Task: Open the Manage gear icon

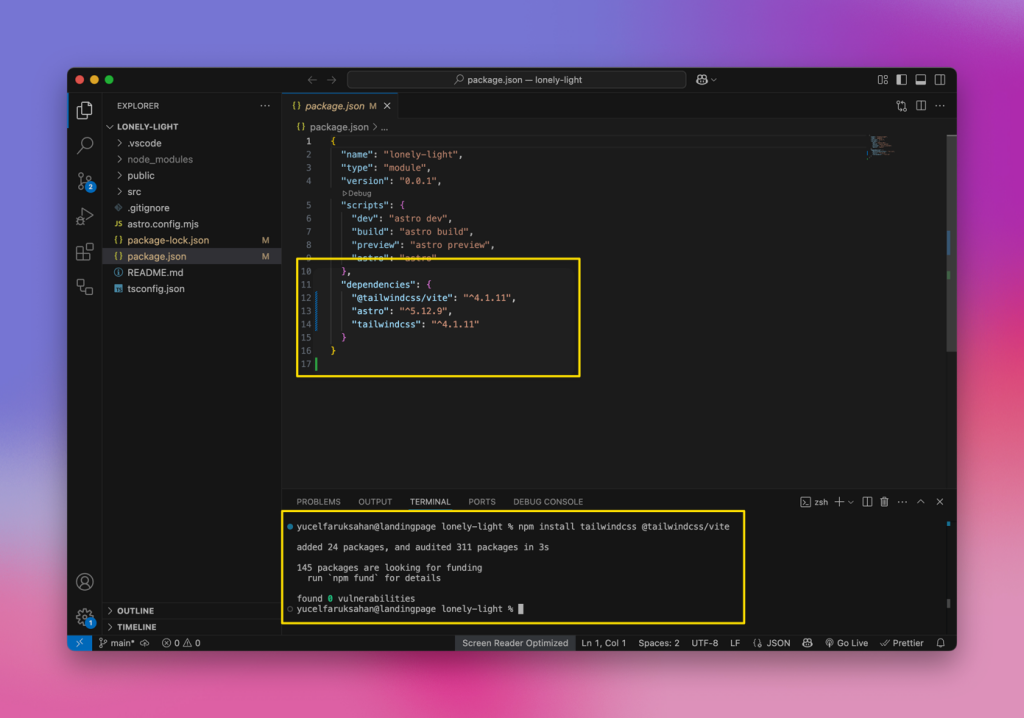Action: pyautogui.click(x=85, y=617)
